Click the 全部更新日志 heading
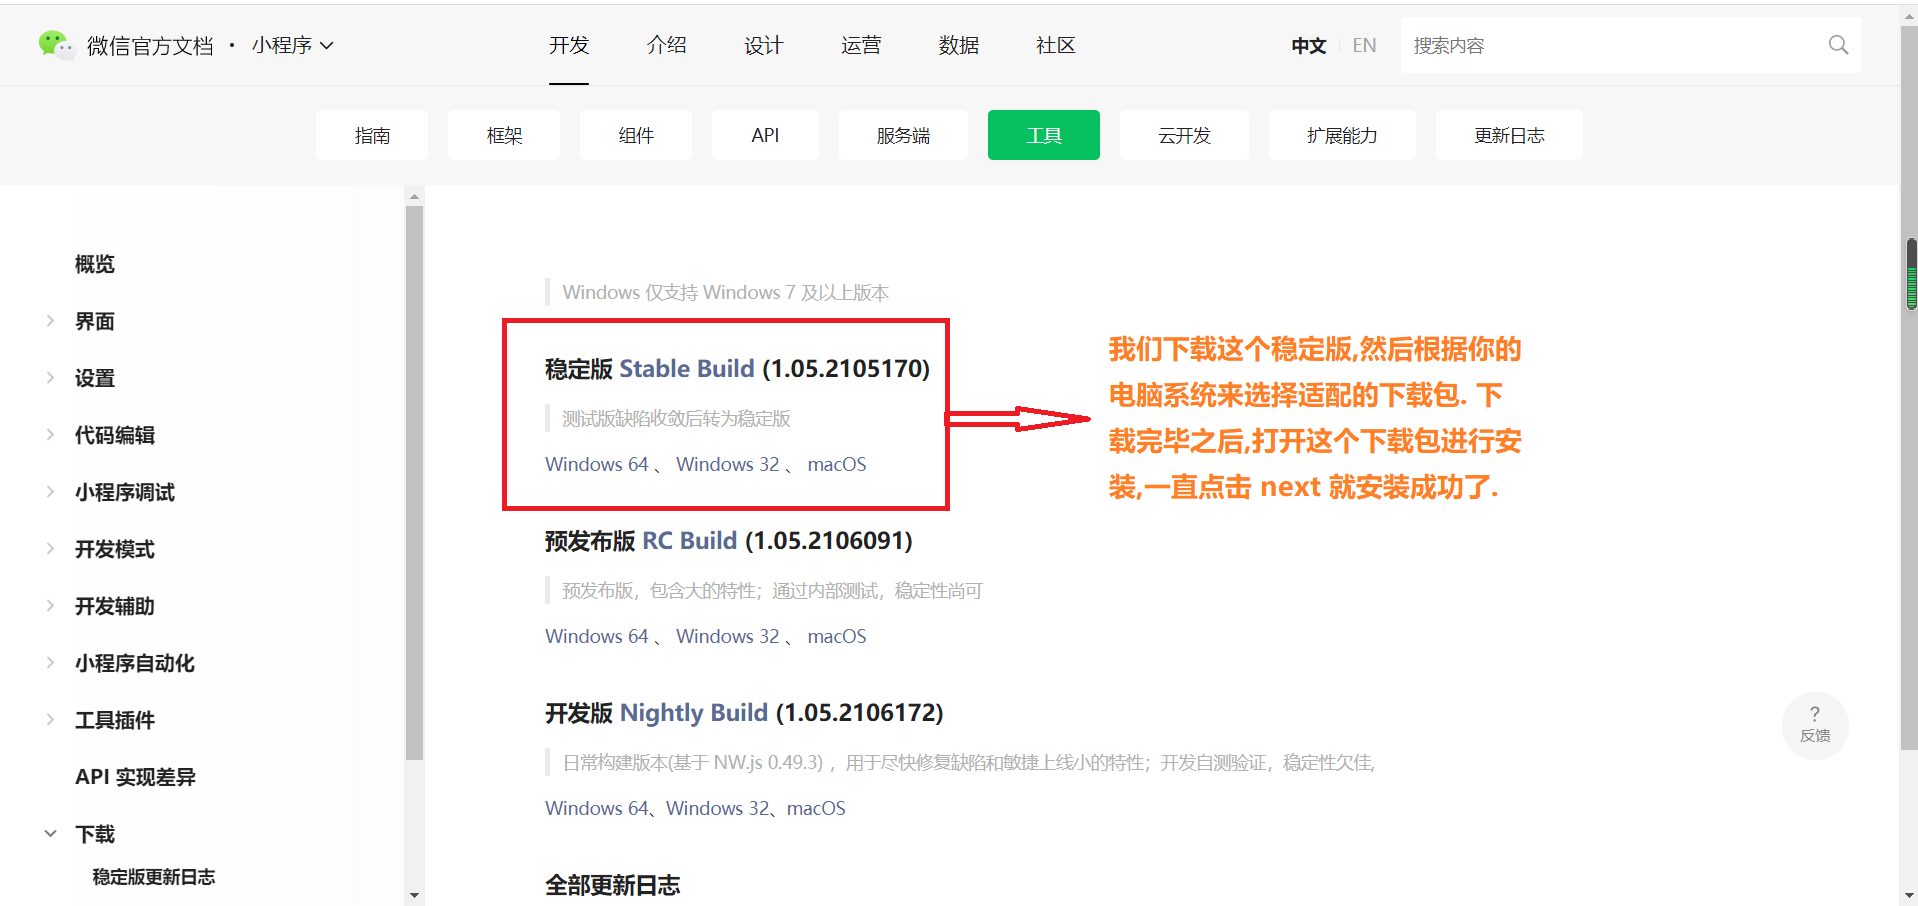 click(x=613, y=885)
